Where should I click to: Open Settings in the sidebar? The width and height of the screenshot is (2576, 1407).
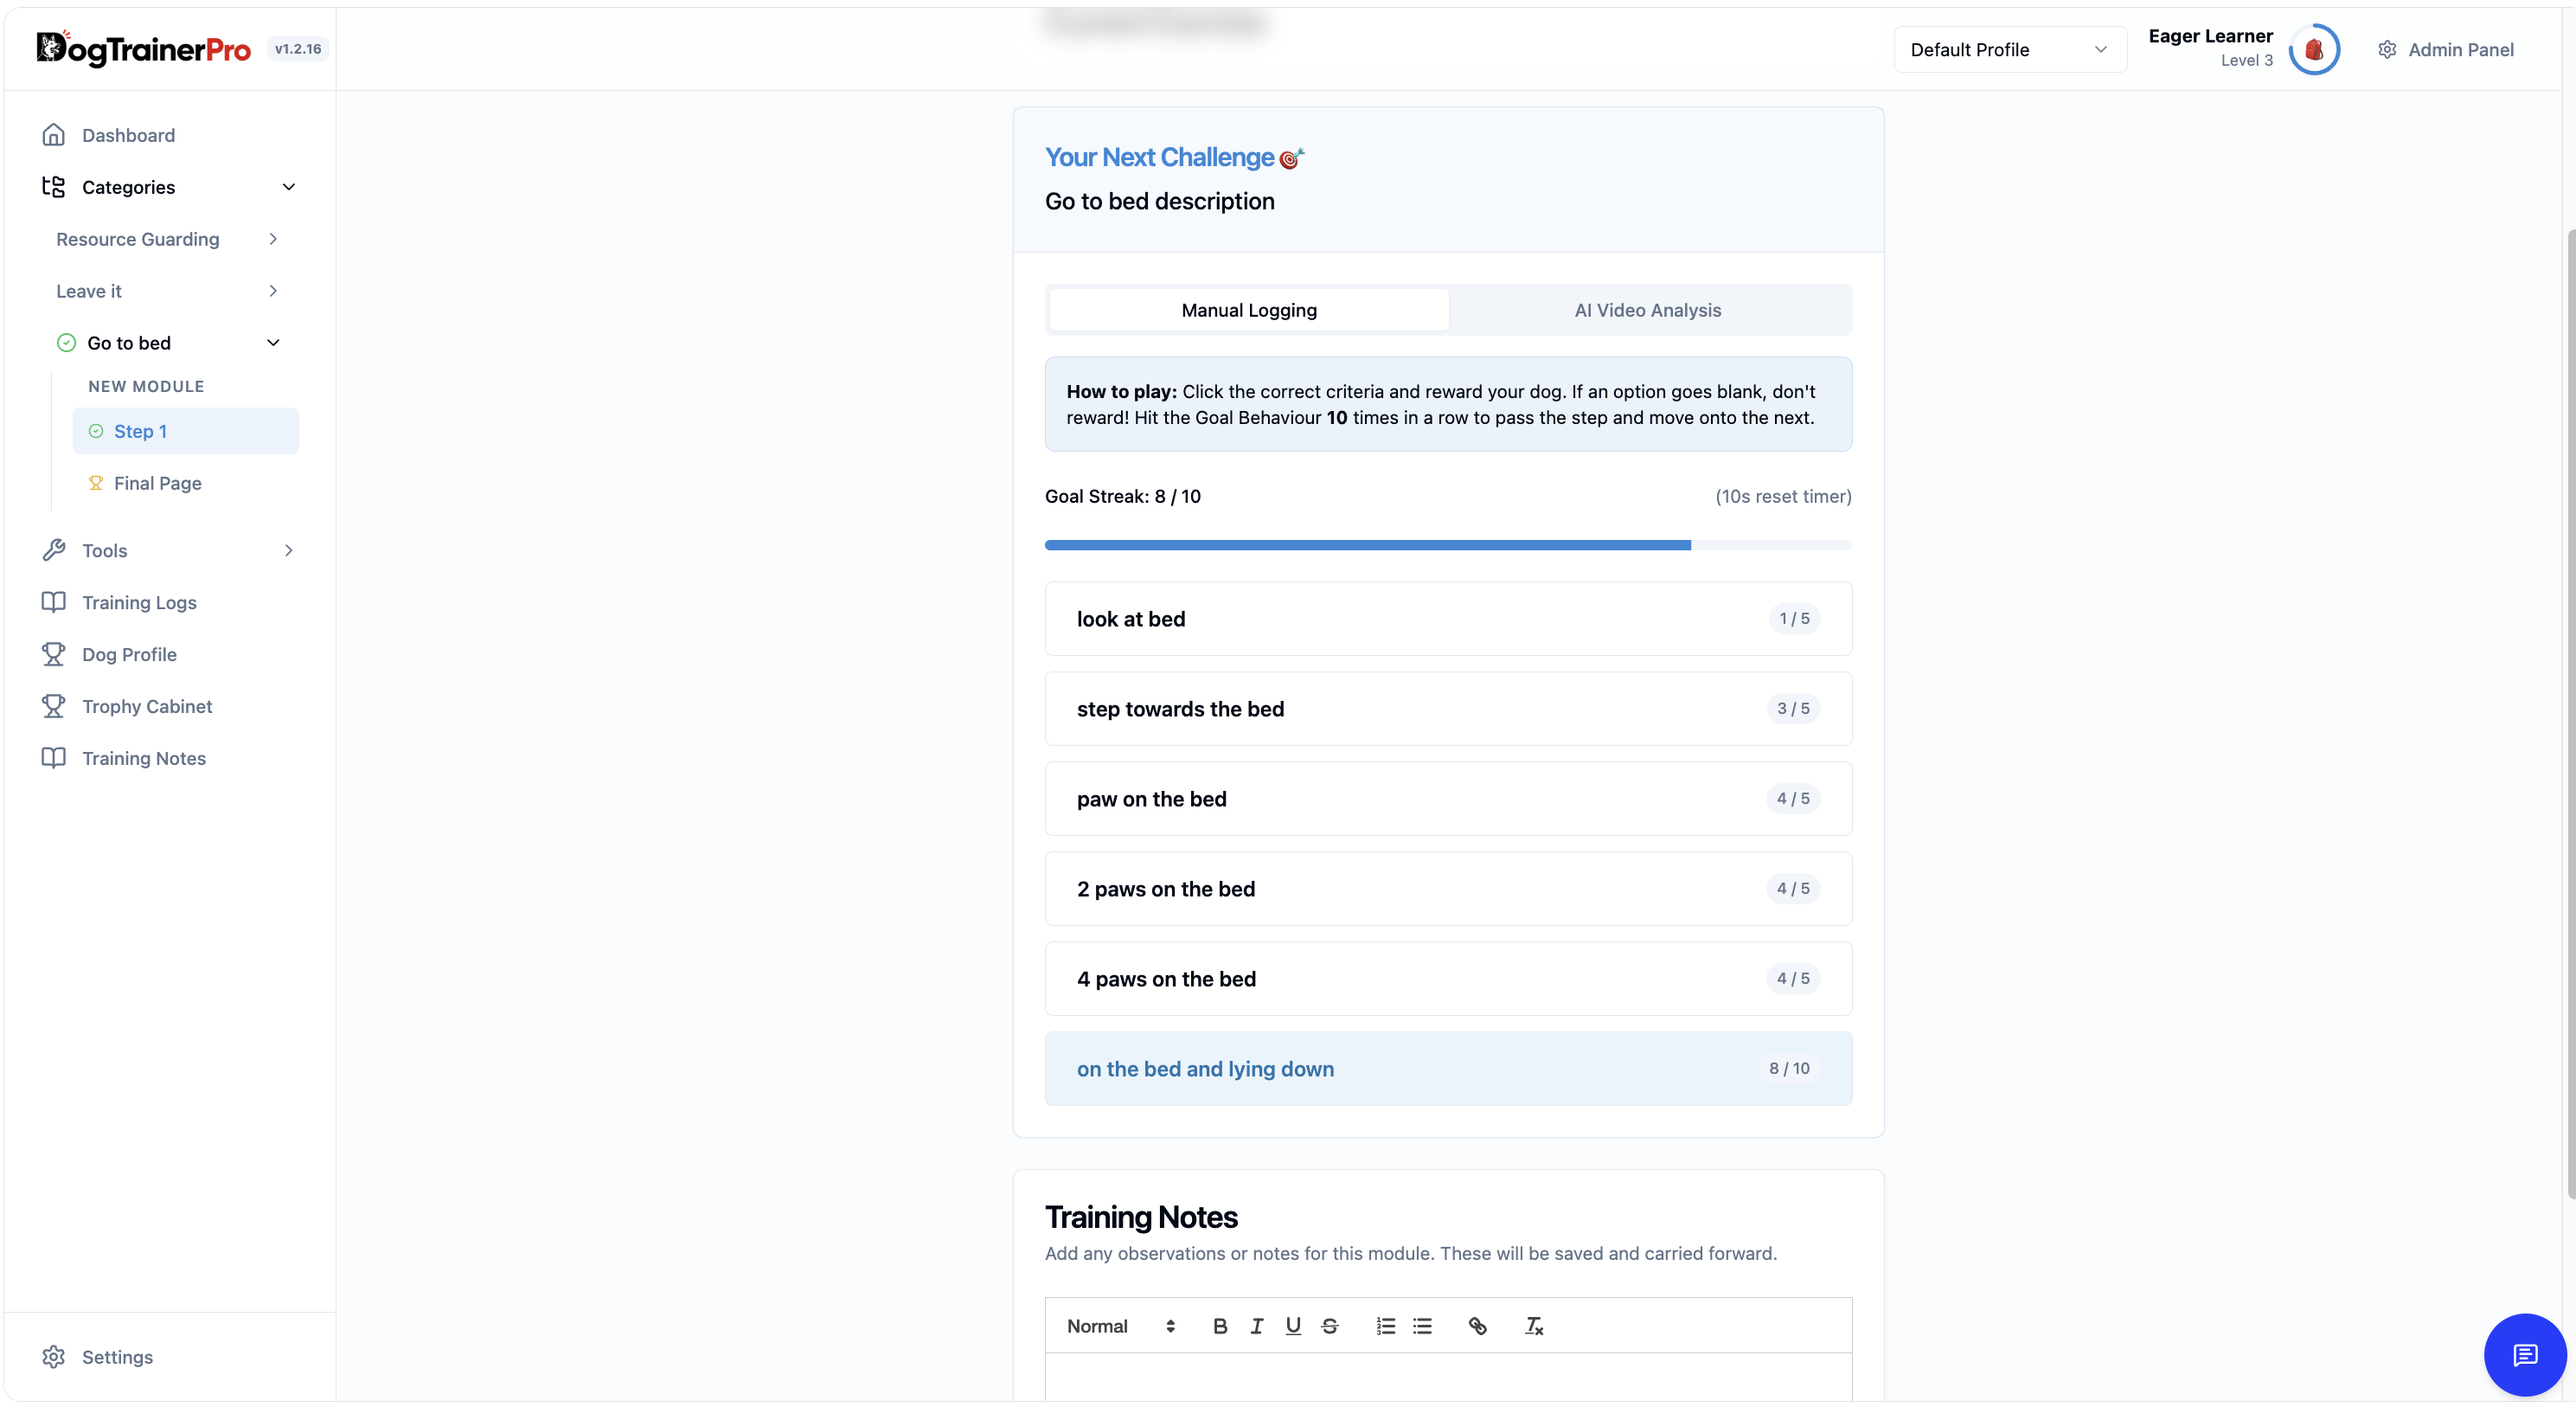[x=170, y=1357]
